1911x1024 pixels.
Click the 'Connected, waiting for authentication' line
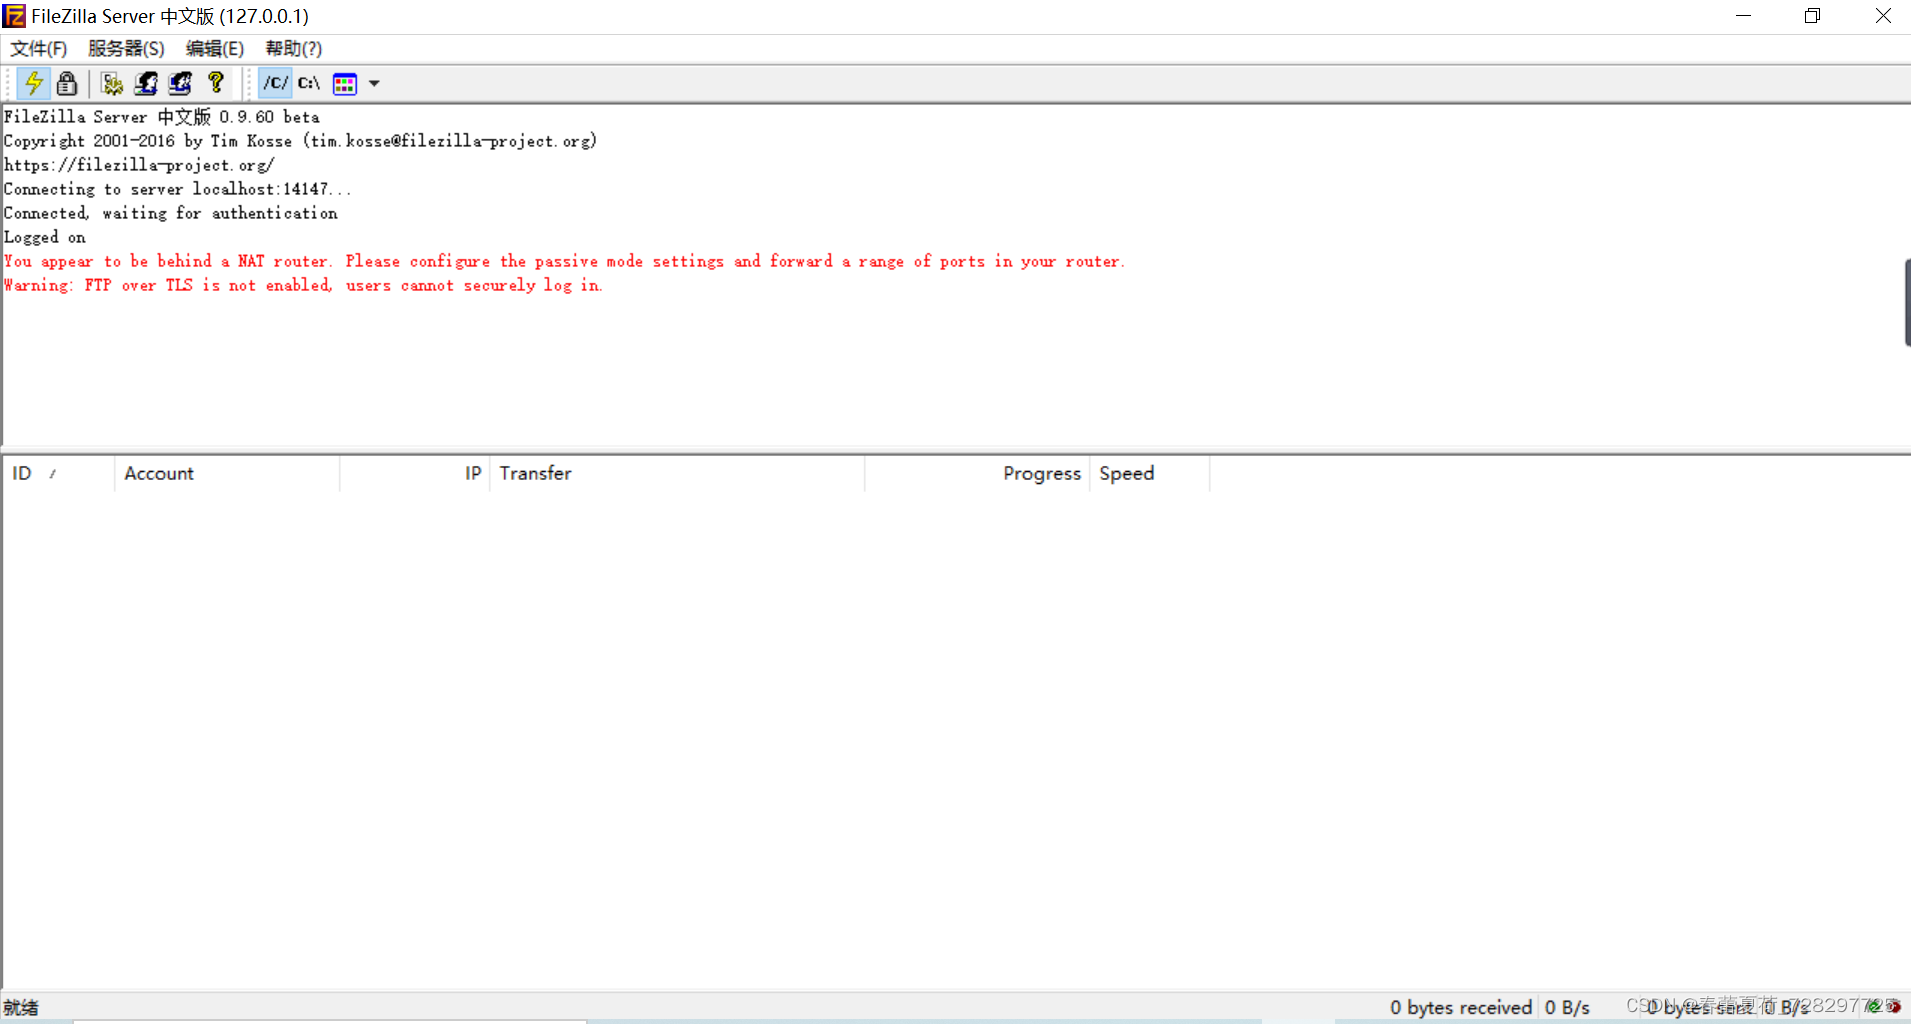(171, 213)
